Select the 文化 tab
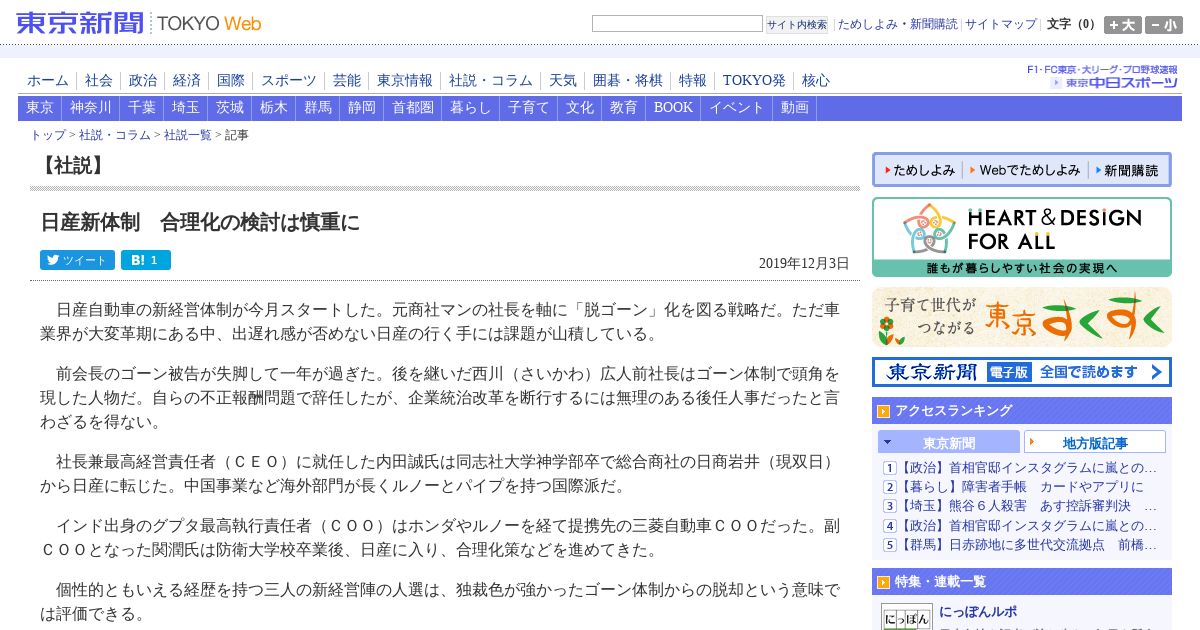Image resolution: width=1200 pixels, height=630 pixels. tap(580, 108)
